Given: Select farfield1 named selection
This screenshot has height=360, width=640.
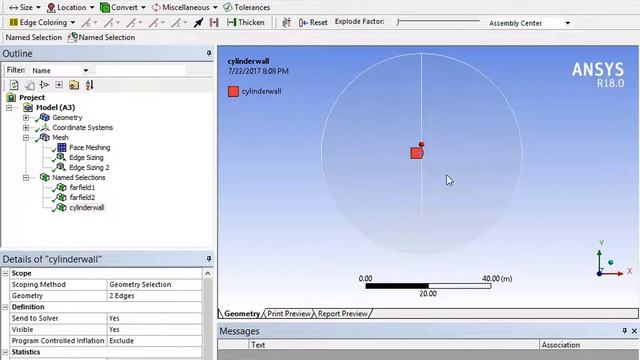Looking at the screenshot, I should (x=82, y=187).
